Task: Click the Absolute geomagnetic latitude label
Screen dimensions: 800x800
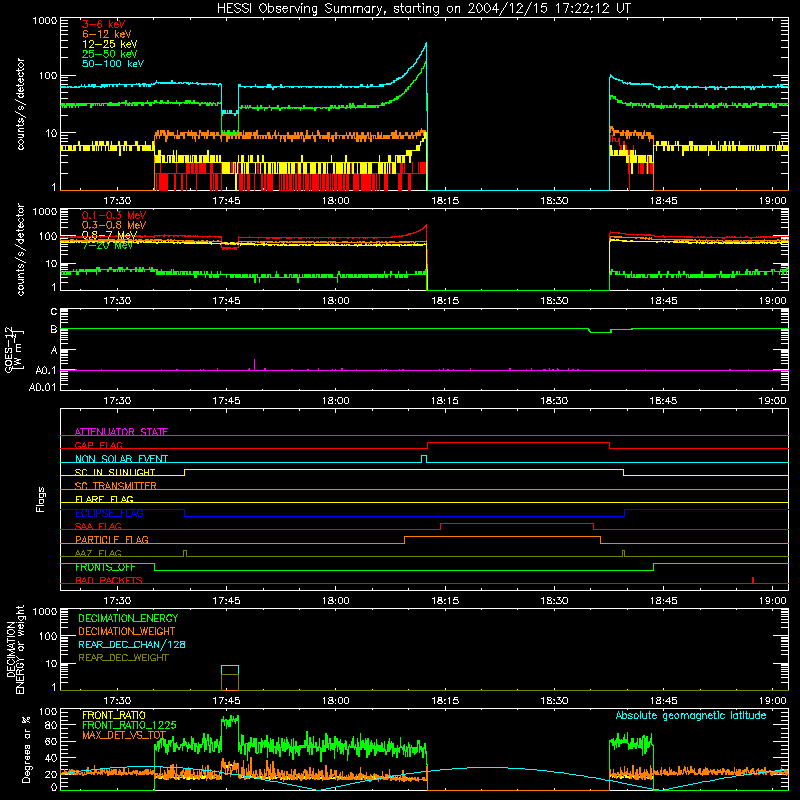Action: click(691, 715)
